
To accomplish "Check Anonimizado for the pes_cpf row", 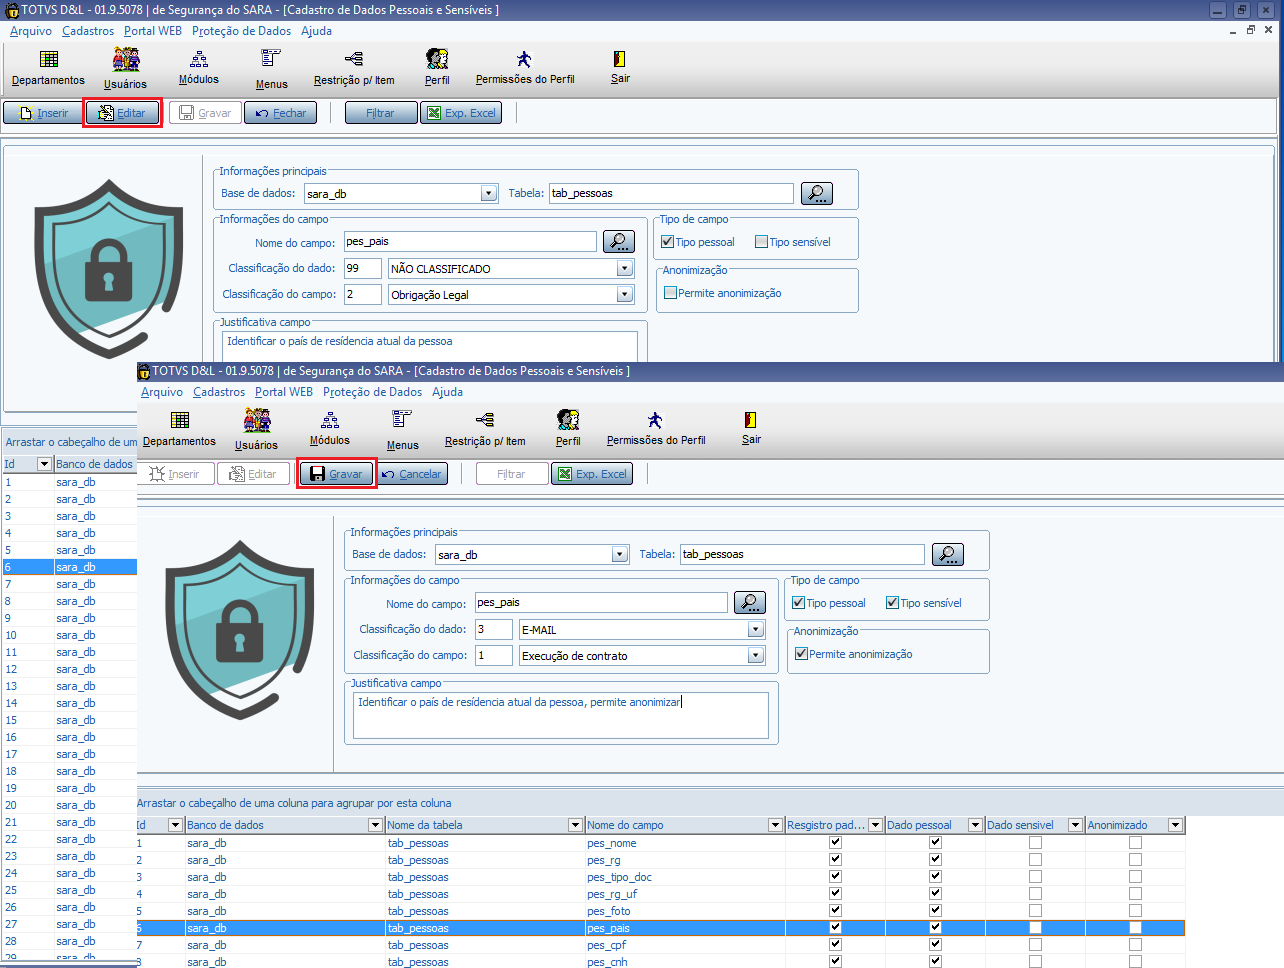I will pyautogui.click(x=1136, y=945).
